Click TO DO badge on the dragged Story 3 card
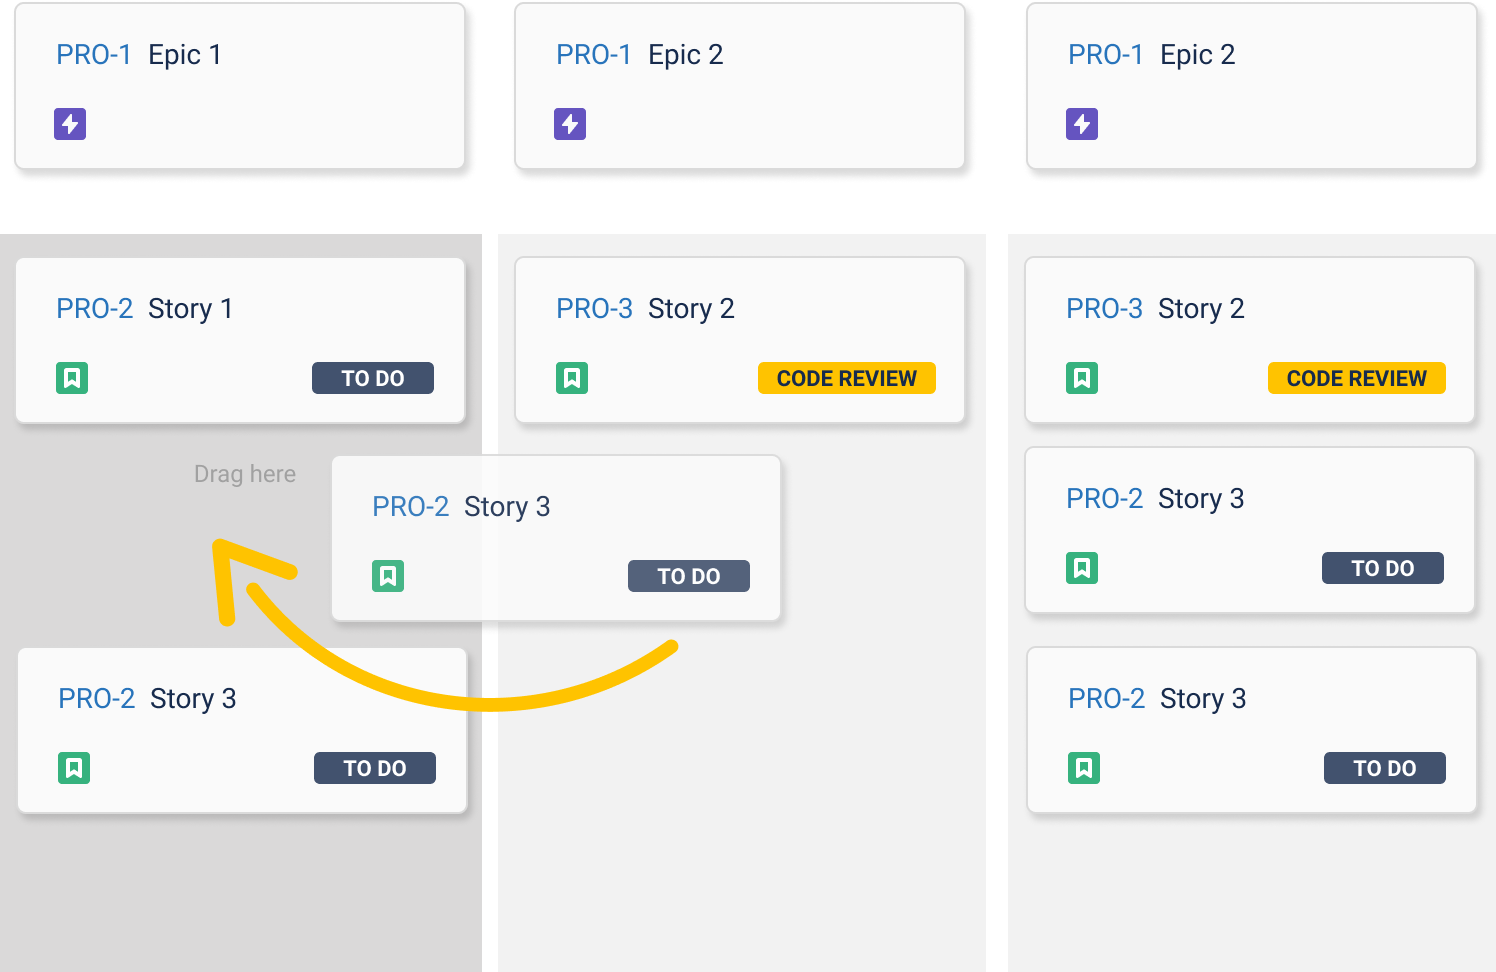Image resolution: width=1496 pixels, height=972 pixels. point(689,576)
